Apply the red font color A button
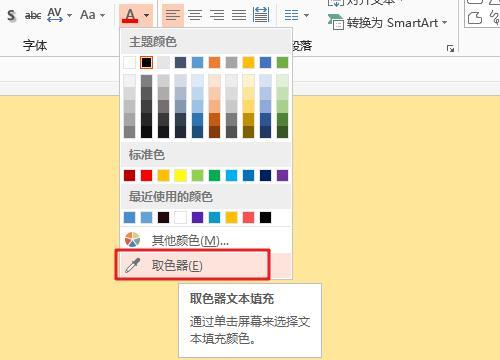Viewport: 500px width, 360px height. coord(130,16)
